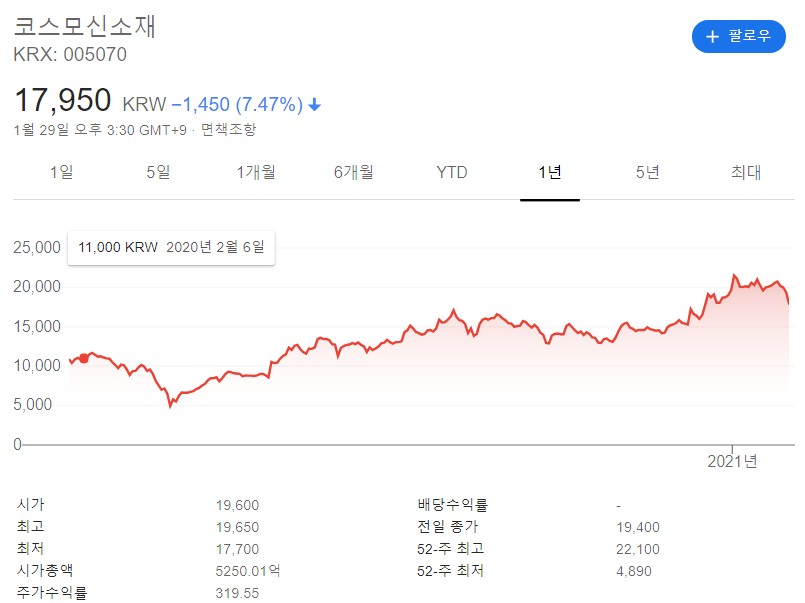The height and width of the screenshot is (603, 805).
Task: Click the 시가총액 value 5250.01억
Action: click(248, 571)
